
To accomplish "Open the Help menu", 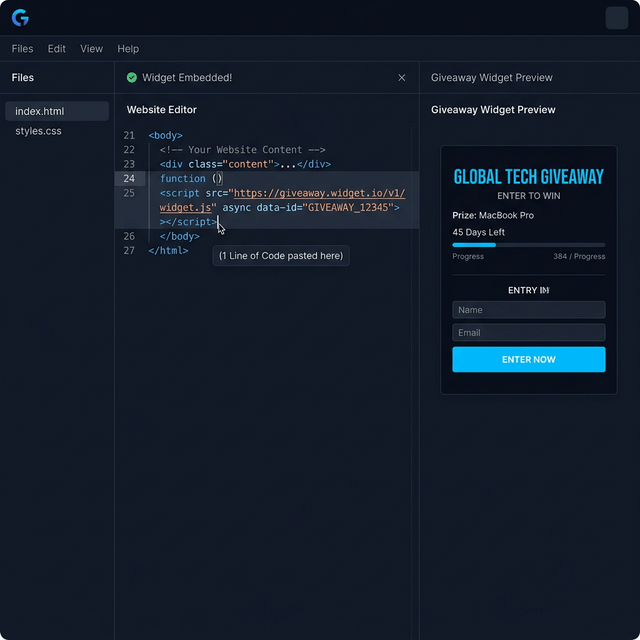I will (x=128, y=49).
